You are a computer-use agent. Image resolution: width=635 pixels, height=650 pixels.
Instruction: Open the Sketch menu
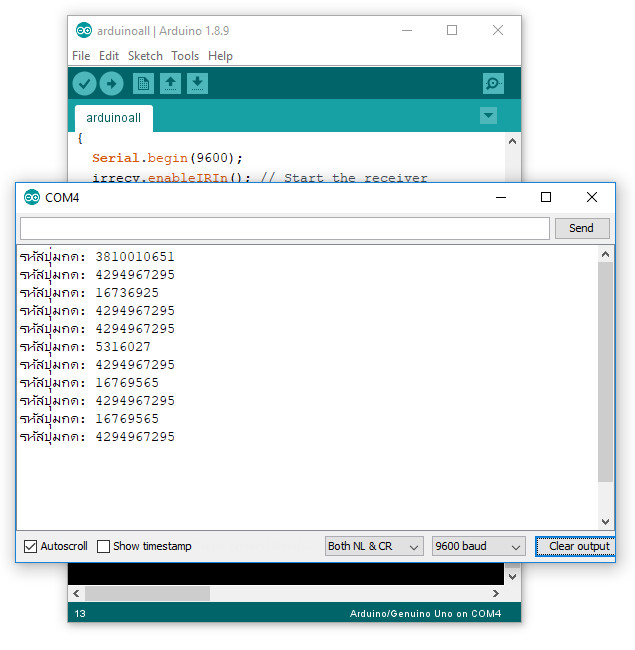click(145, 56)
